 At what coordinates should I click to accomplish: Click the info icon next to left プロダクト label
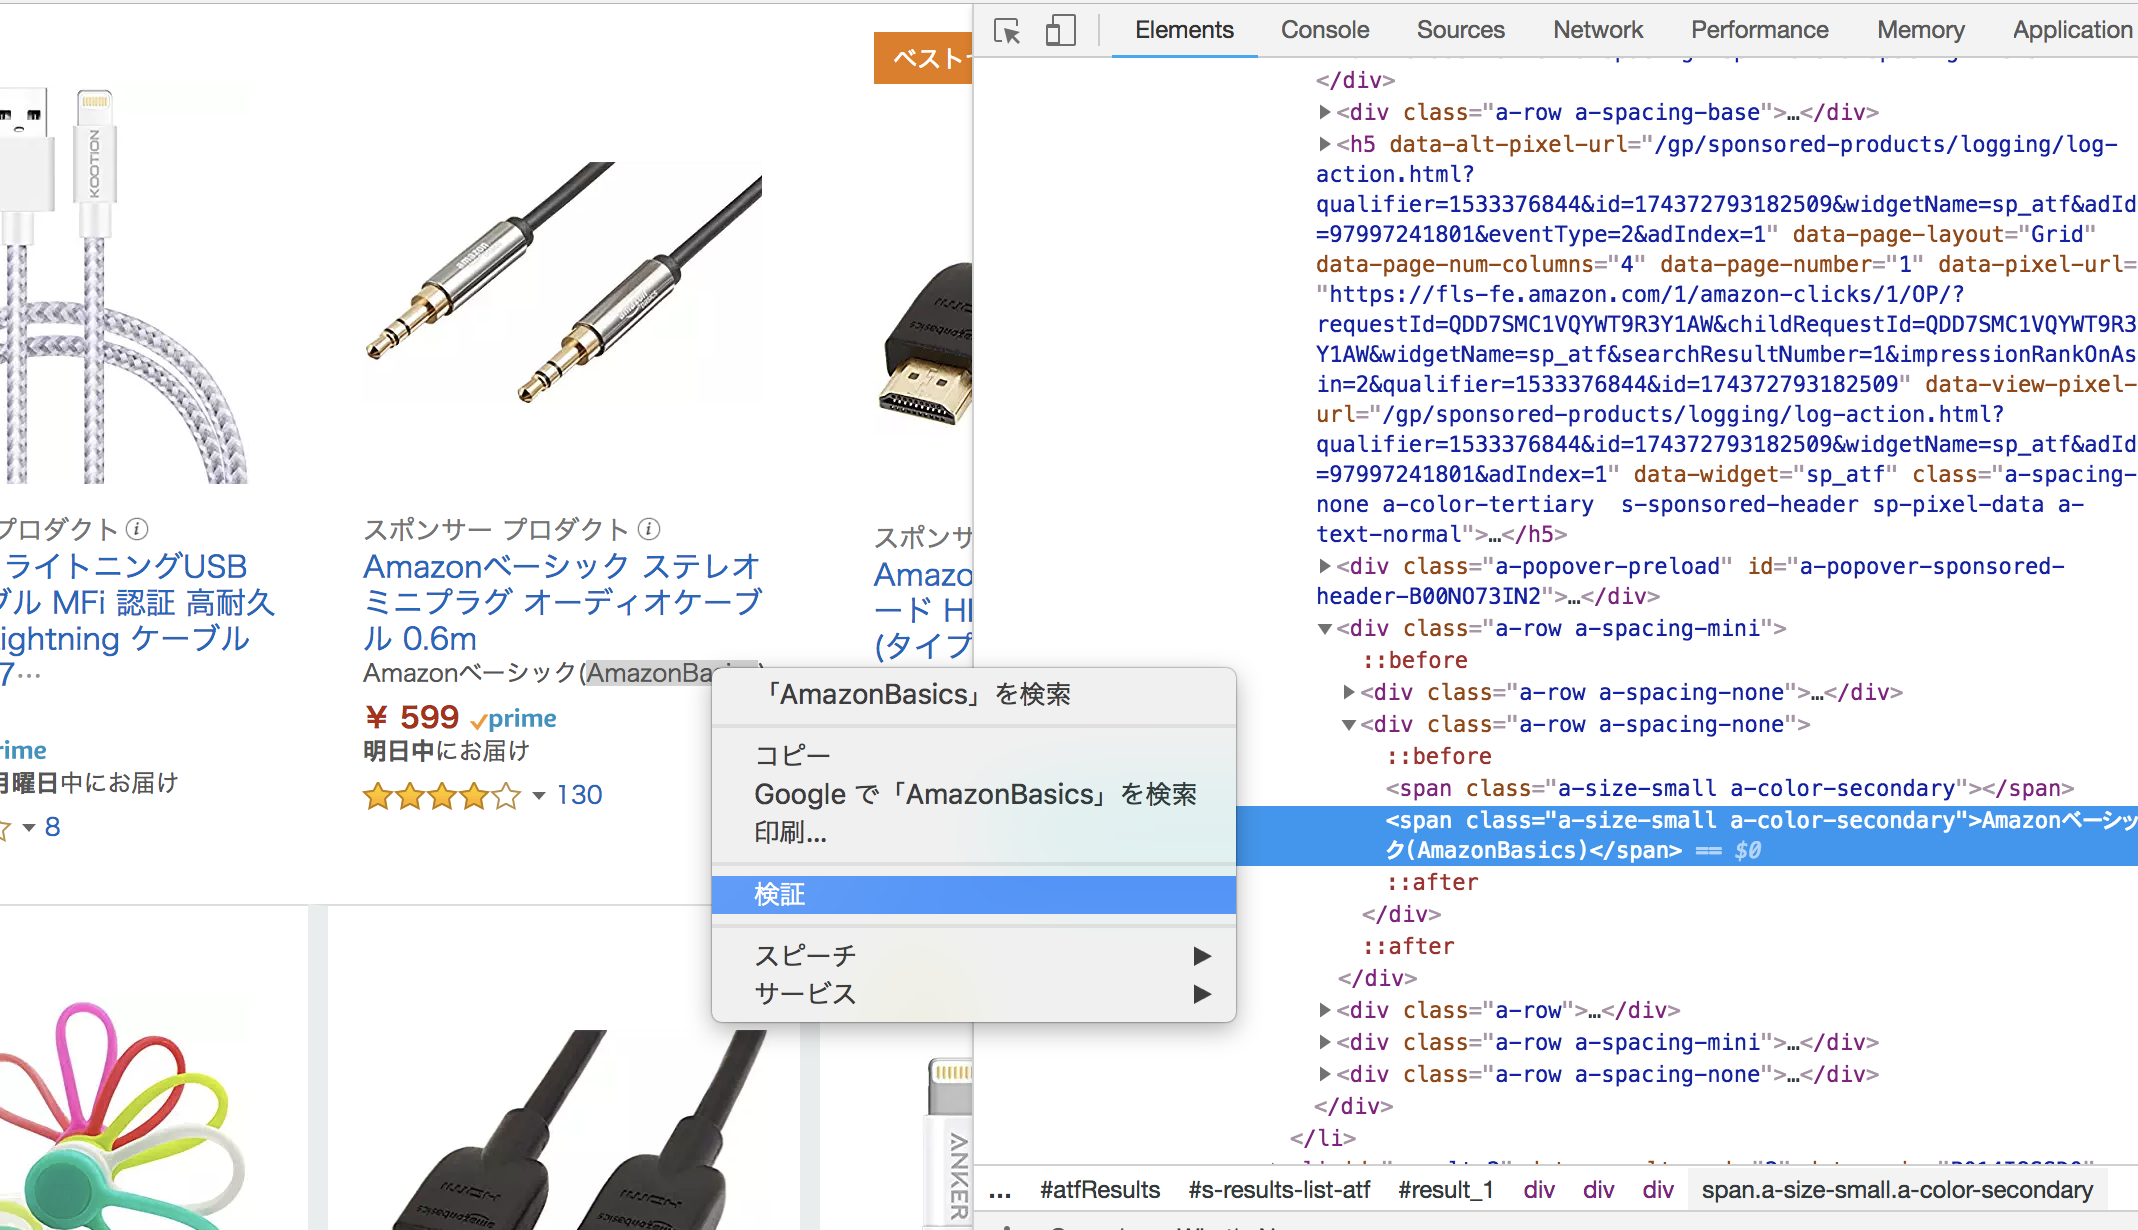pos(137,529)
